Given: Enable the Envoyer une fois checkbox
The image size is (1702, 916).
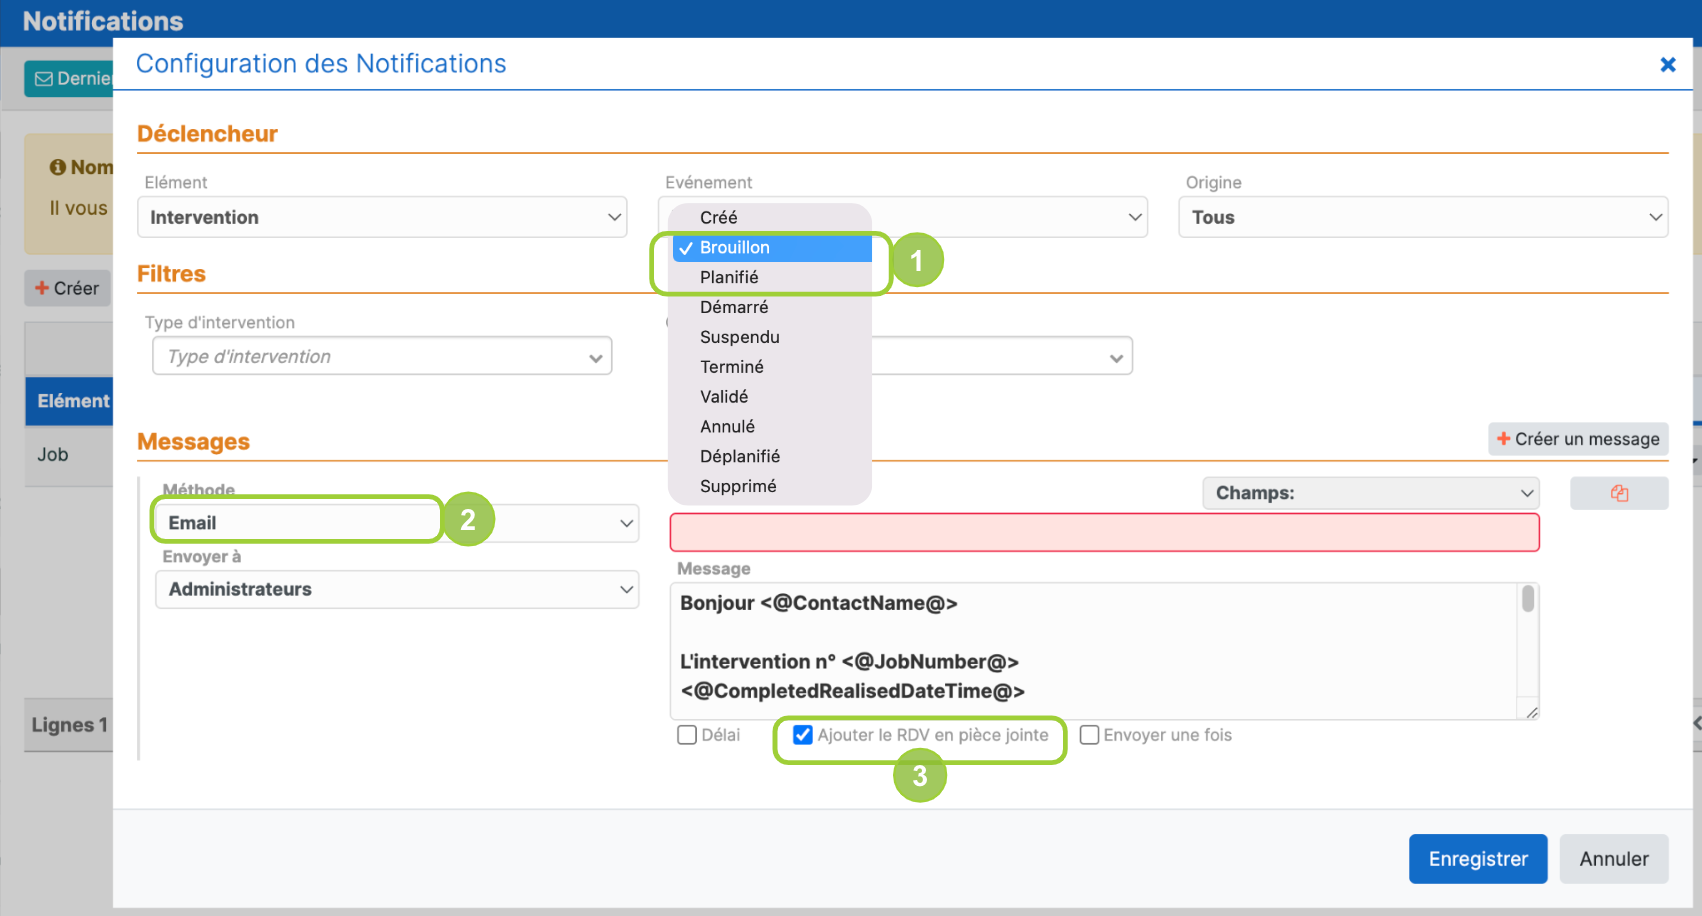Looking at the screenshot, I should coord(1089,735).
